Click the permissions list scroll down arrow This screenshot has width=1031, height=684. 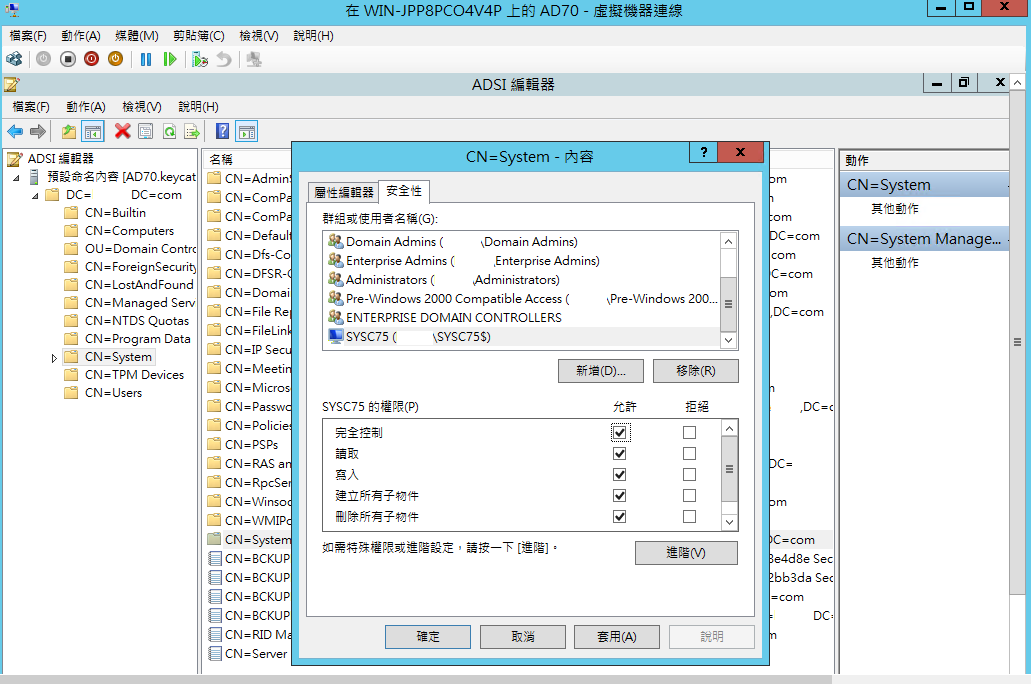[729, 523]
